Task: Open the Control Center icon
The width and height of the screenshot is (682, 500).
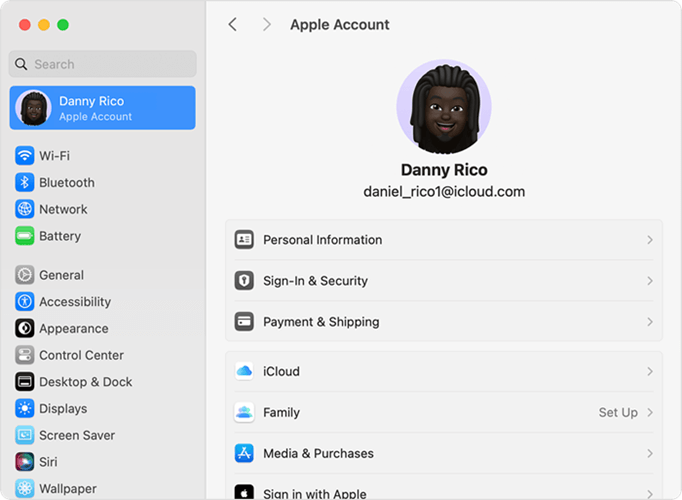Action: tap(25, 355)
